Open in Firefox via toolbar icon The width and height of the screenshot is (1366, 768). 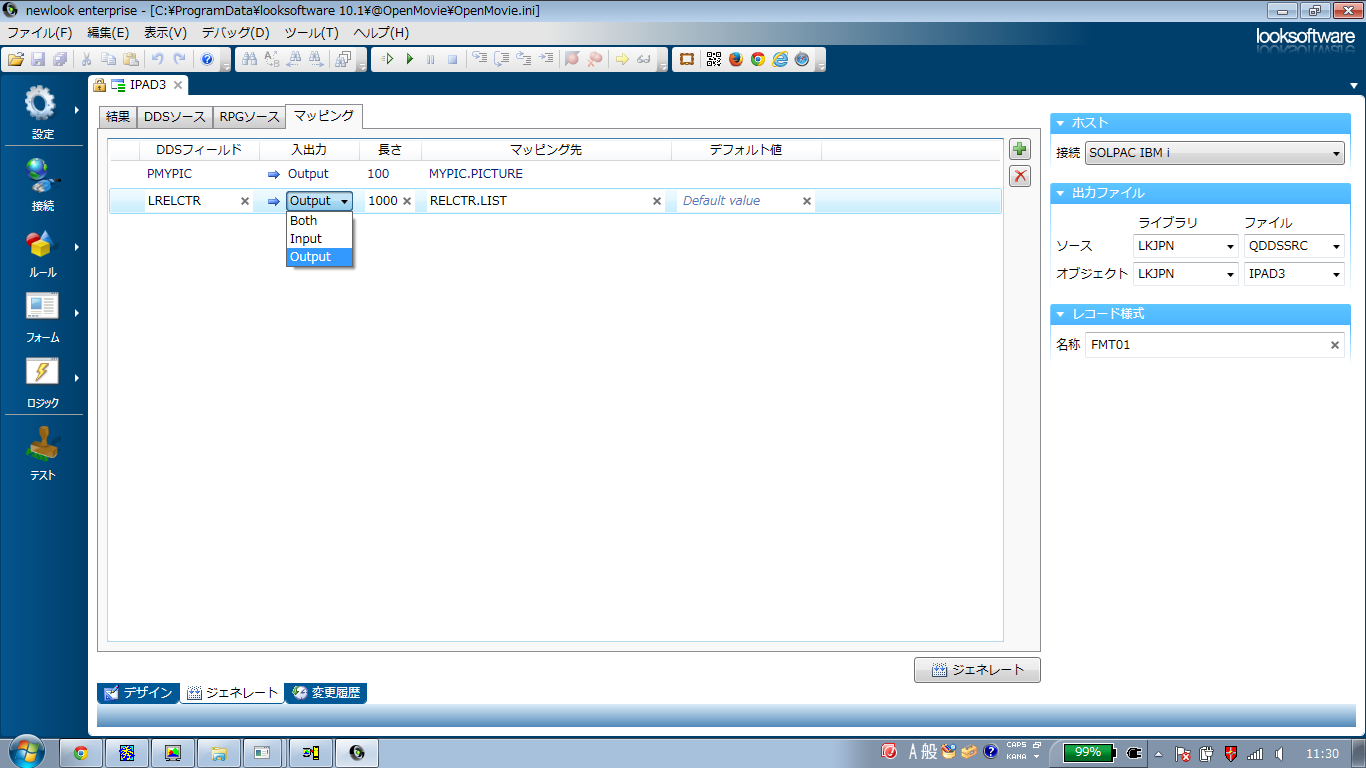pyautogui.click(x=736, y=59)
